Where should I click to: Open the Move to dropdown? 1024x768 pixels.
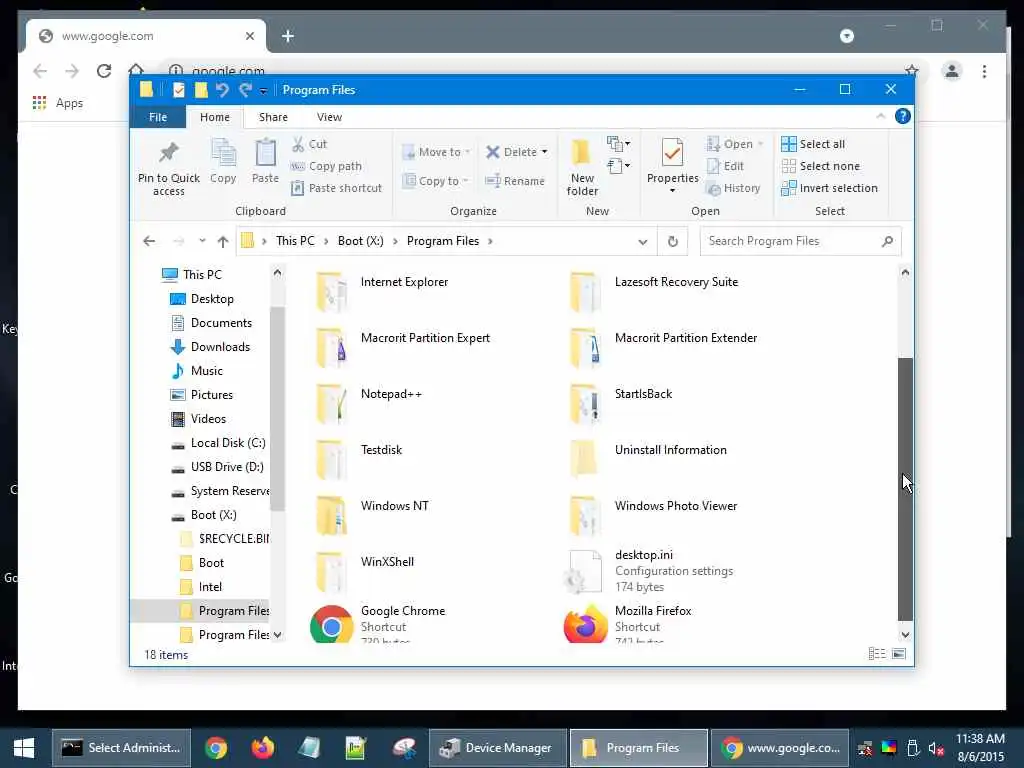436,152
